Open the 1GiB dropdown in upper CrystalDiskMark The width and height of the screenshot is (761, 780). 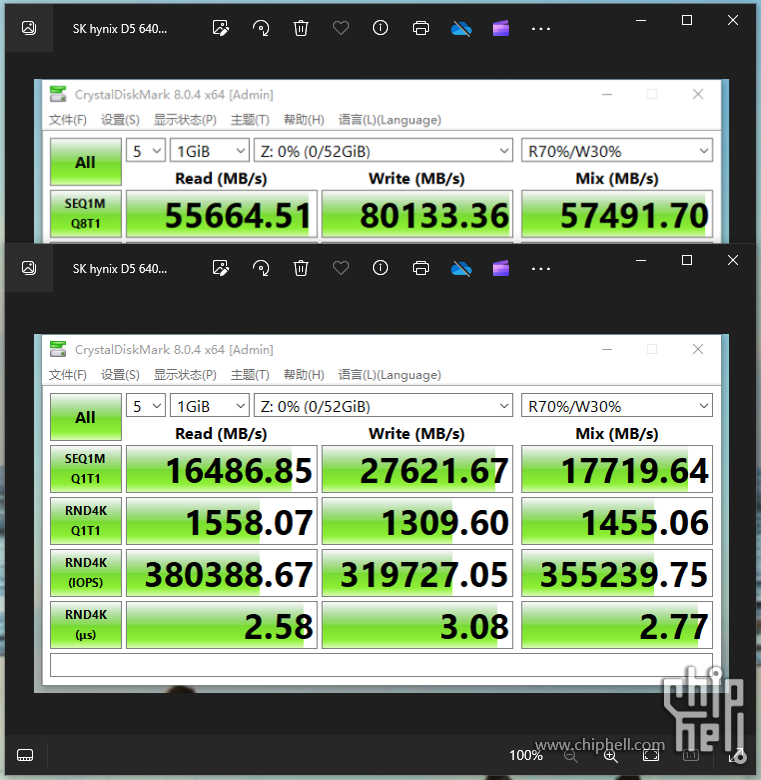point(209,151)
